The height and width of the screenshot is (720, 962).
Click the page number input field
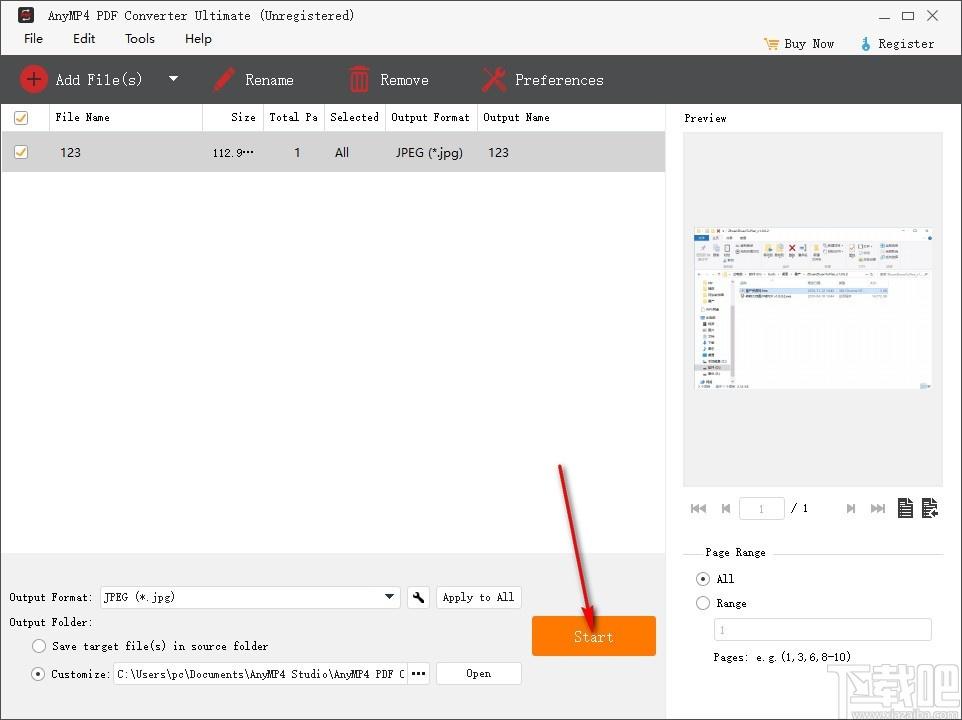click(x=762, y=508)
